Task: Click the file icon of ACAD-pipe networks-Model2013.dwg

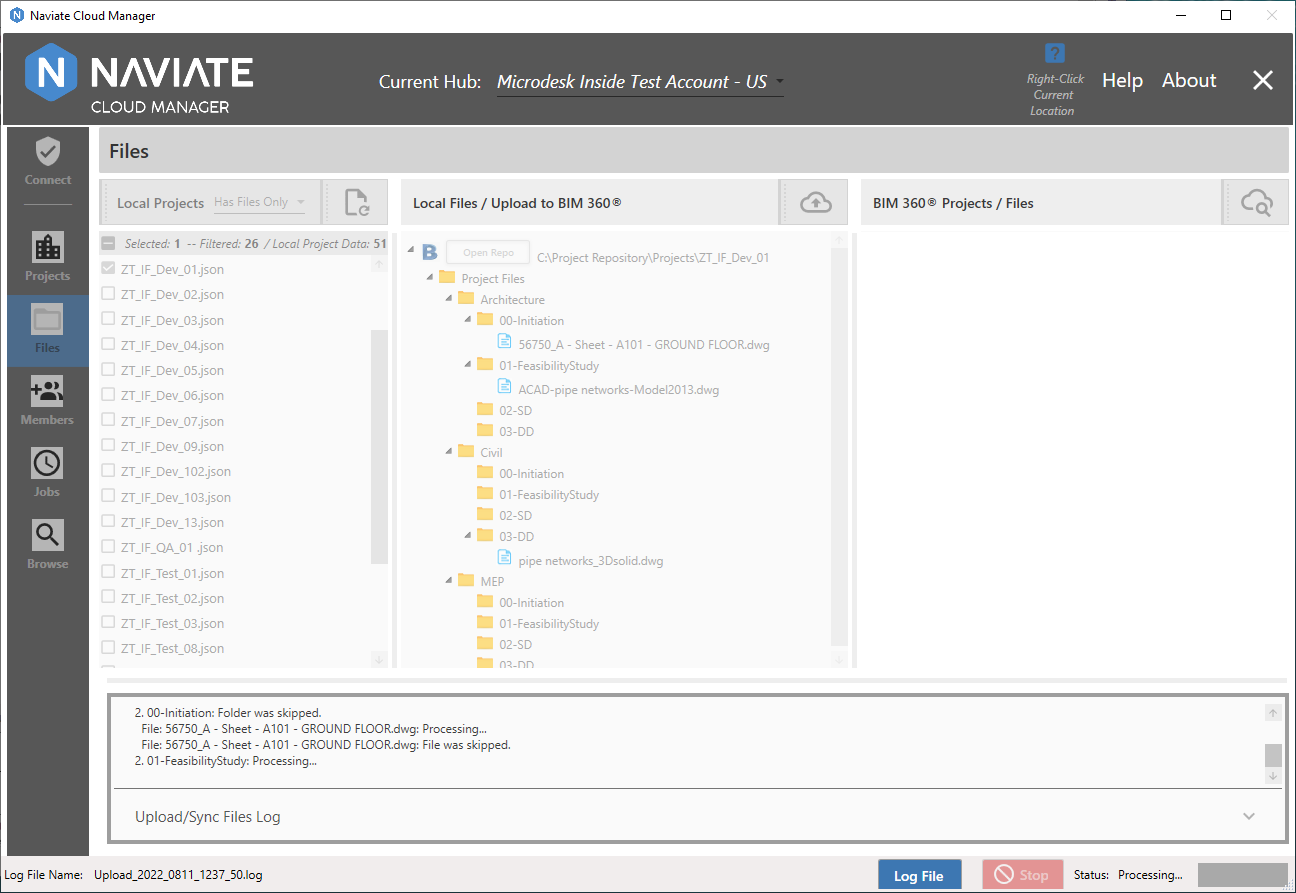Action: [505, 387]
